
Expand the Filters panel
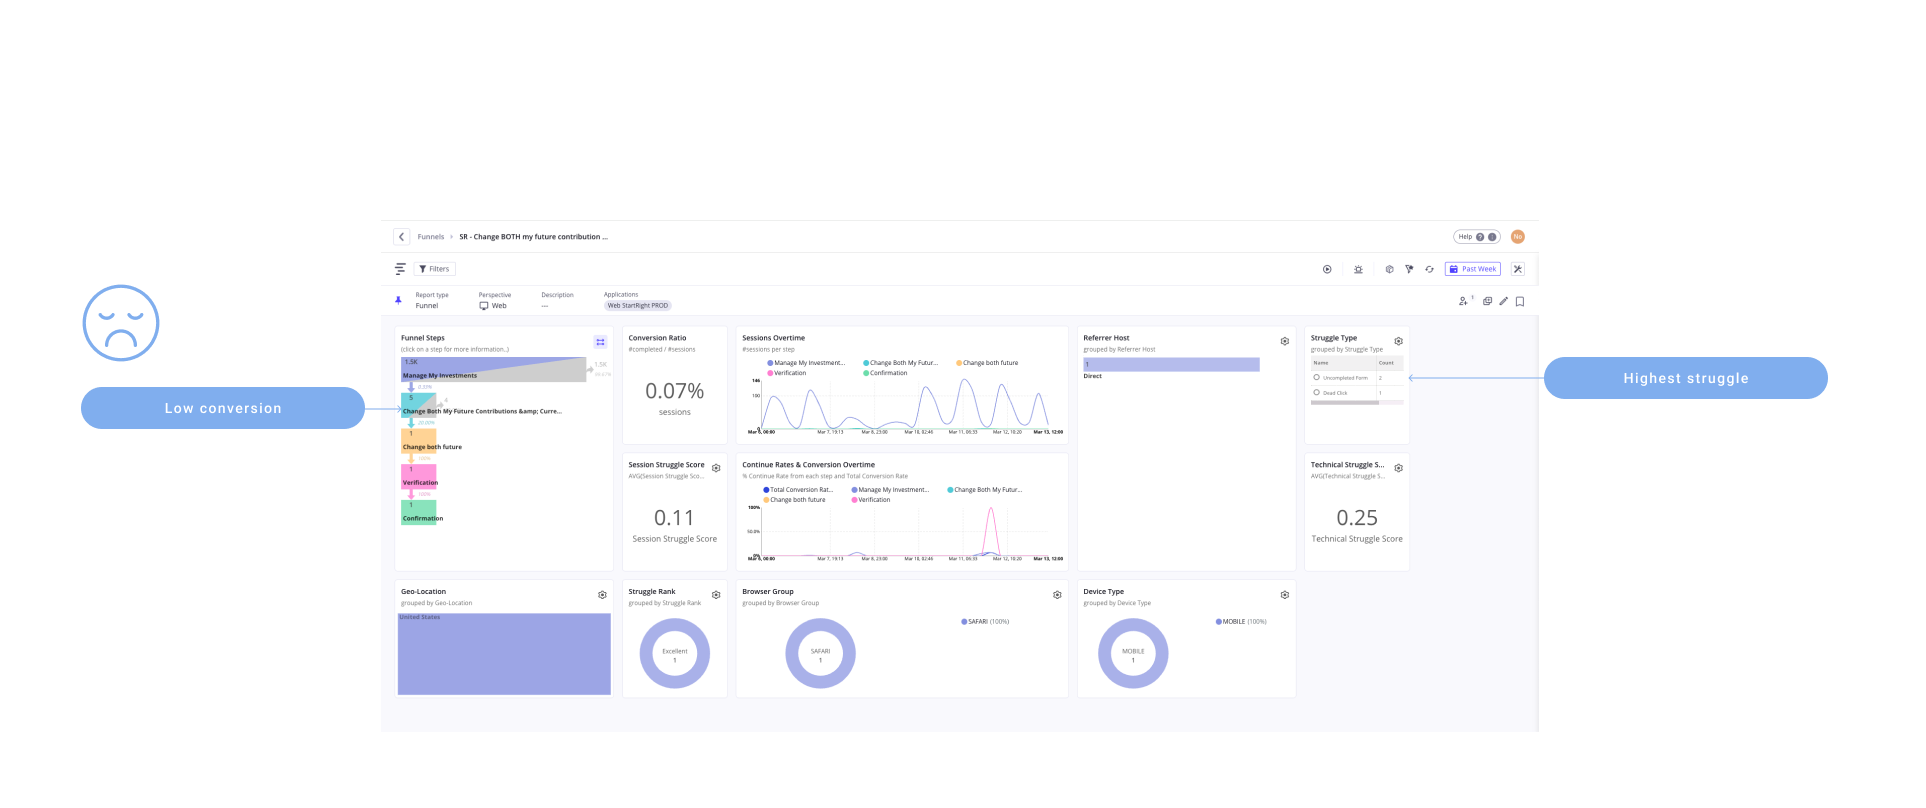435,269
